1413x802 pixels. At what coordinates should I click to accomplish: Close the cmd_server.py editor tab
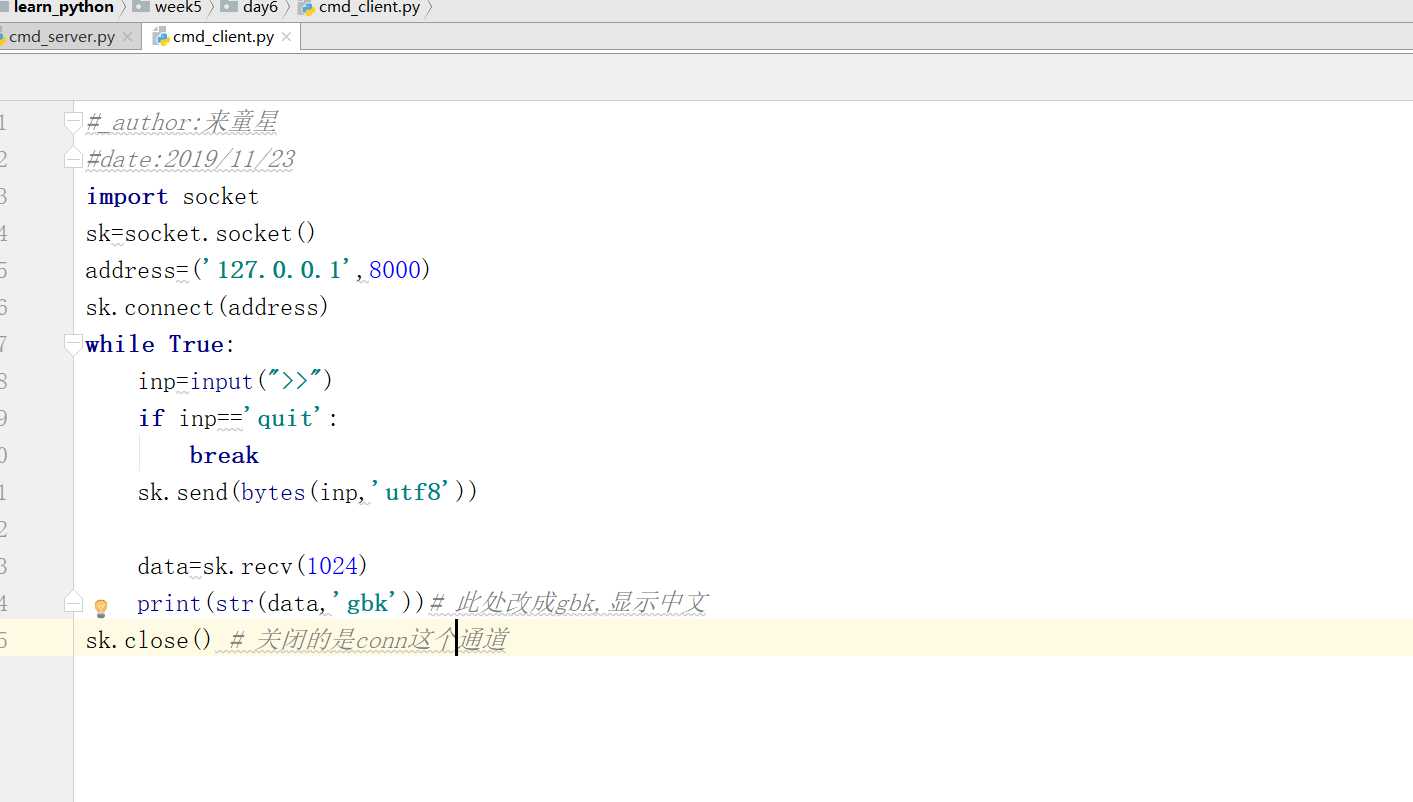(127, 37)
